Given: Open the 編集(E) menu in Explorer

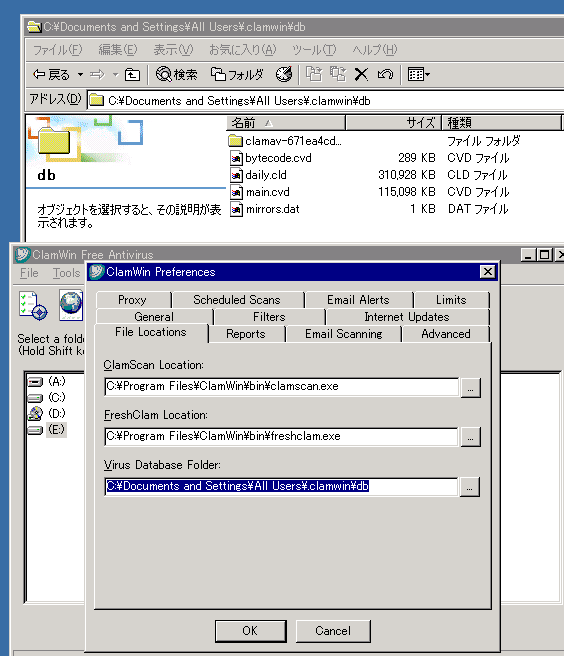Looking at the screenshot, I should point(118,50).
